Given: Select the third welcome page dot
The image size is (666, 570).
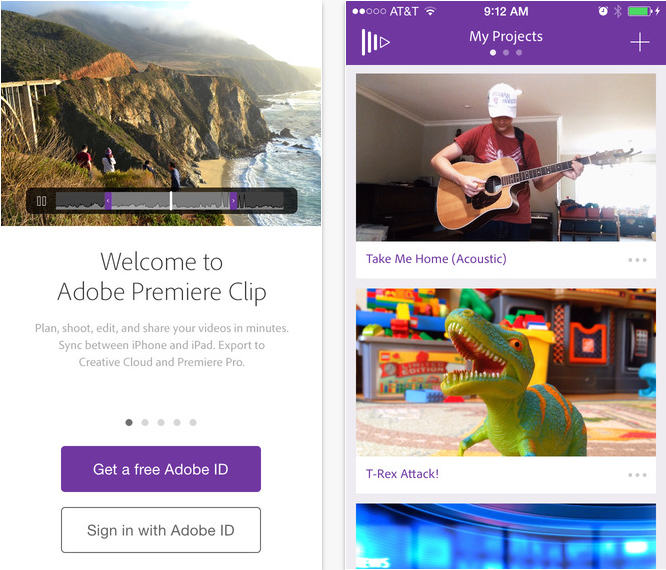Looking at the screenshot, I should pos(161,422).
